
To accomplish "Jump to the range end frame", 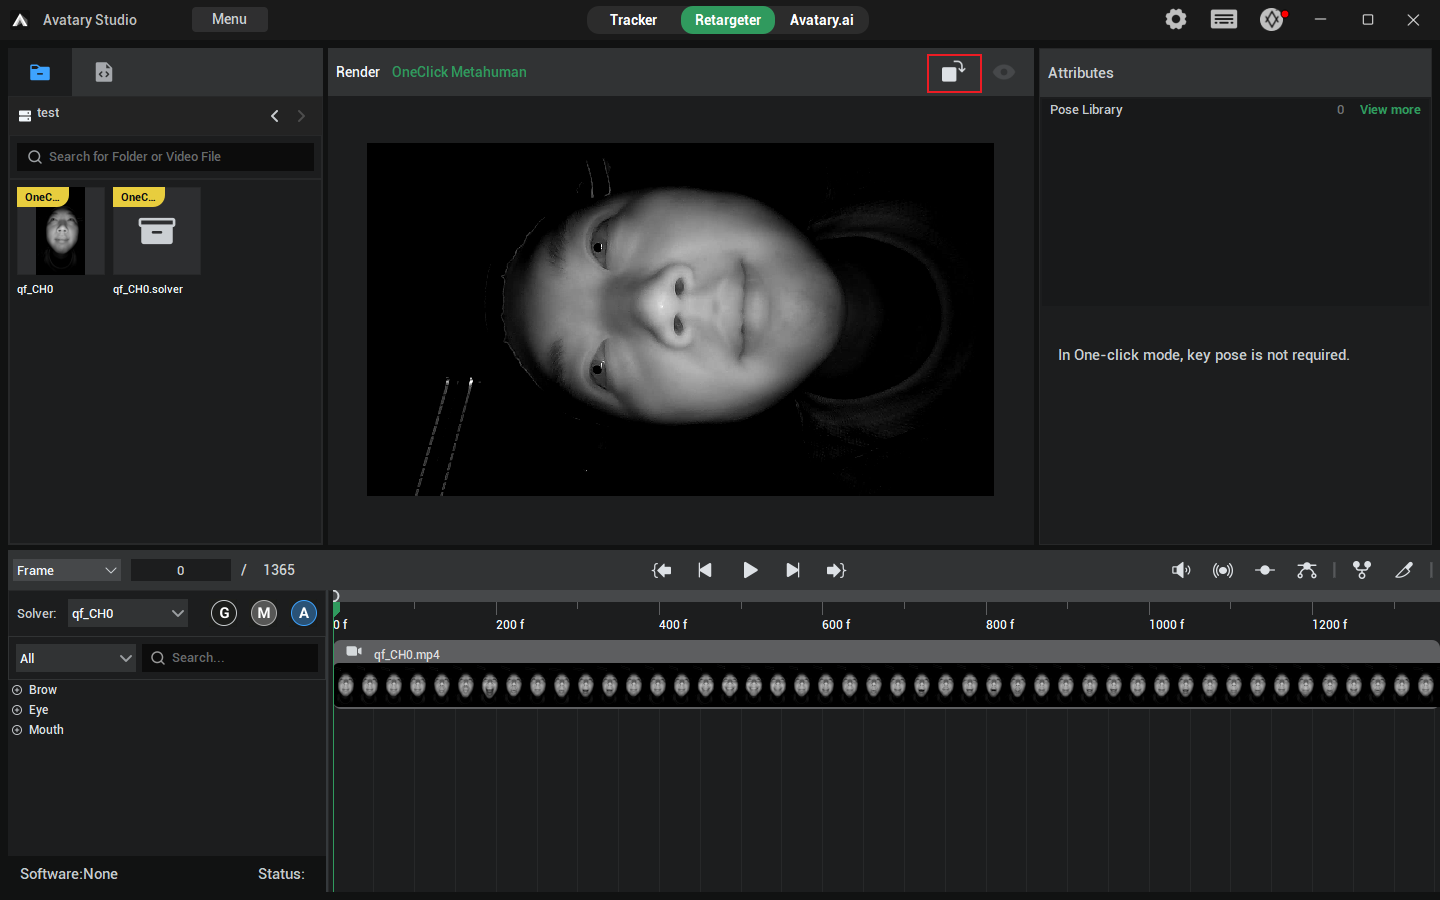I will click(x=836, y=570).
